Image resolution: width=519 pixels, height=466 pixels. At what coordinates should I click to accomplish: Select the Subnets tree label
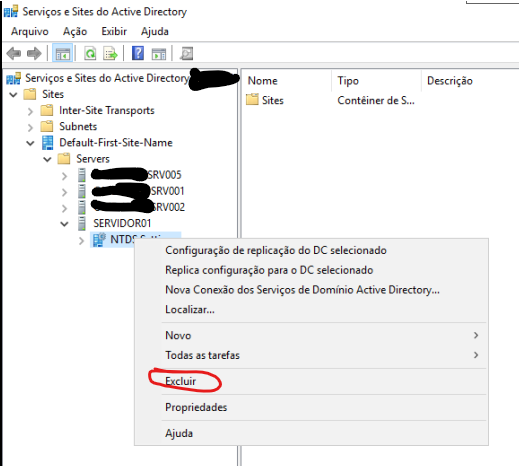(78, 126)
